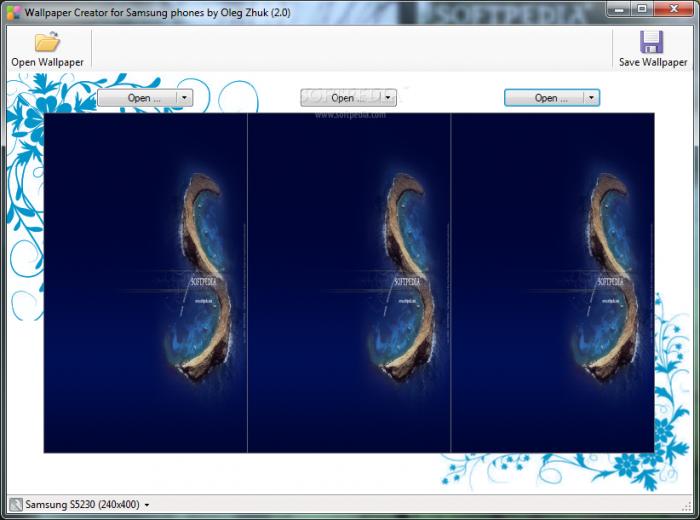This screenshot has width=700, height=520.
Task: Click the Save Wallpaper floppy disk icon
Action: (x=651, y=42)
